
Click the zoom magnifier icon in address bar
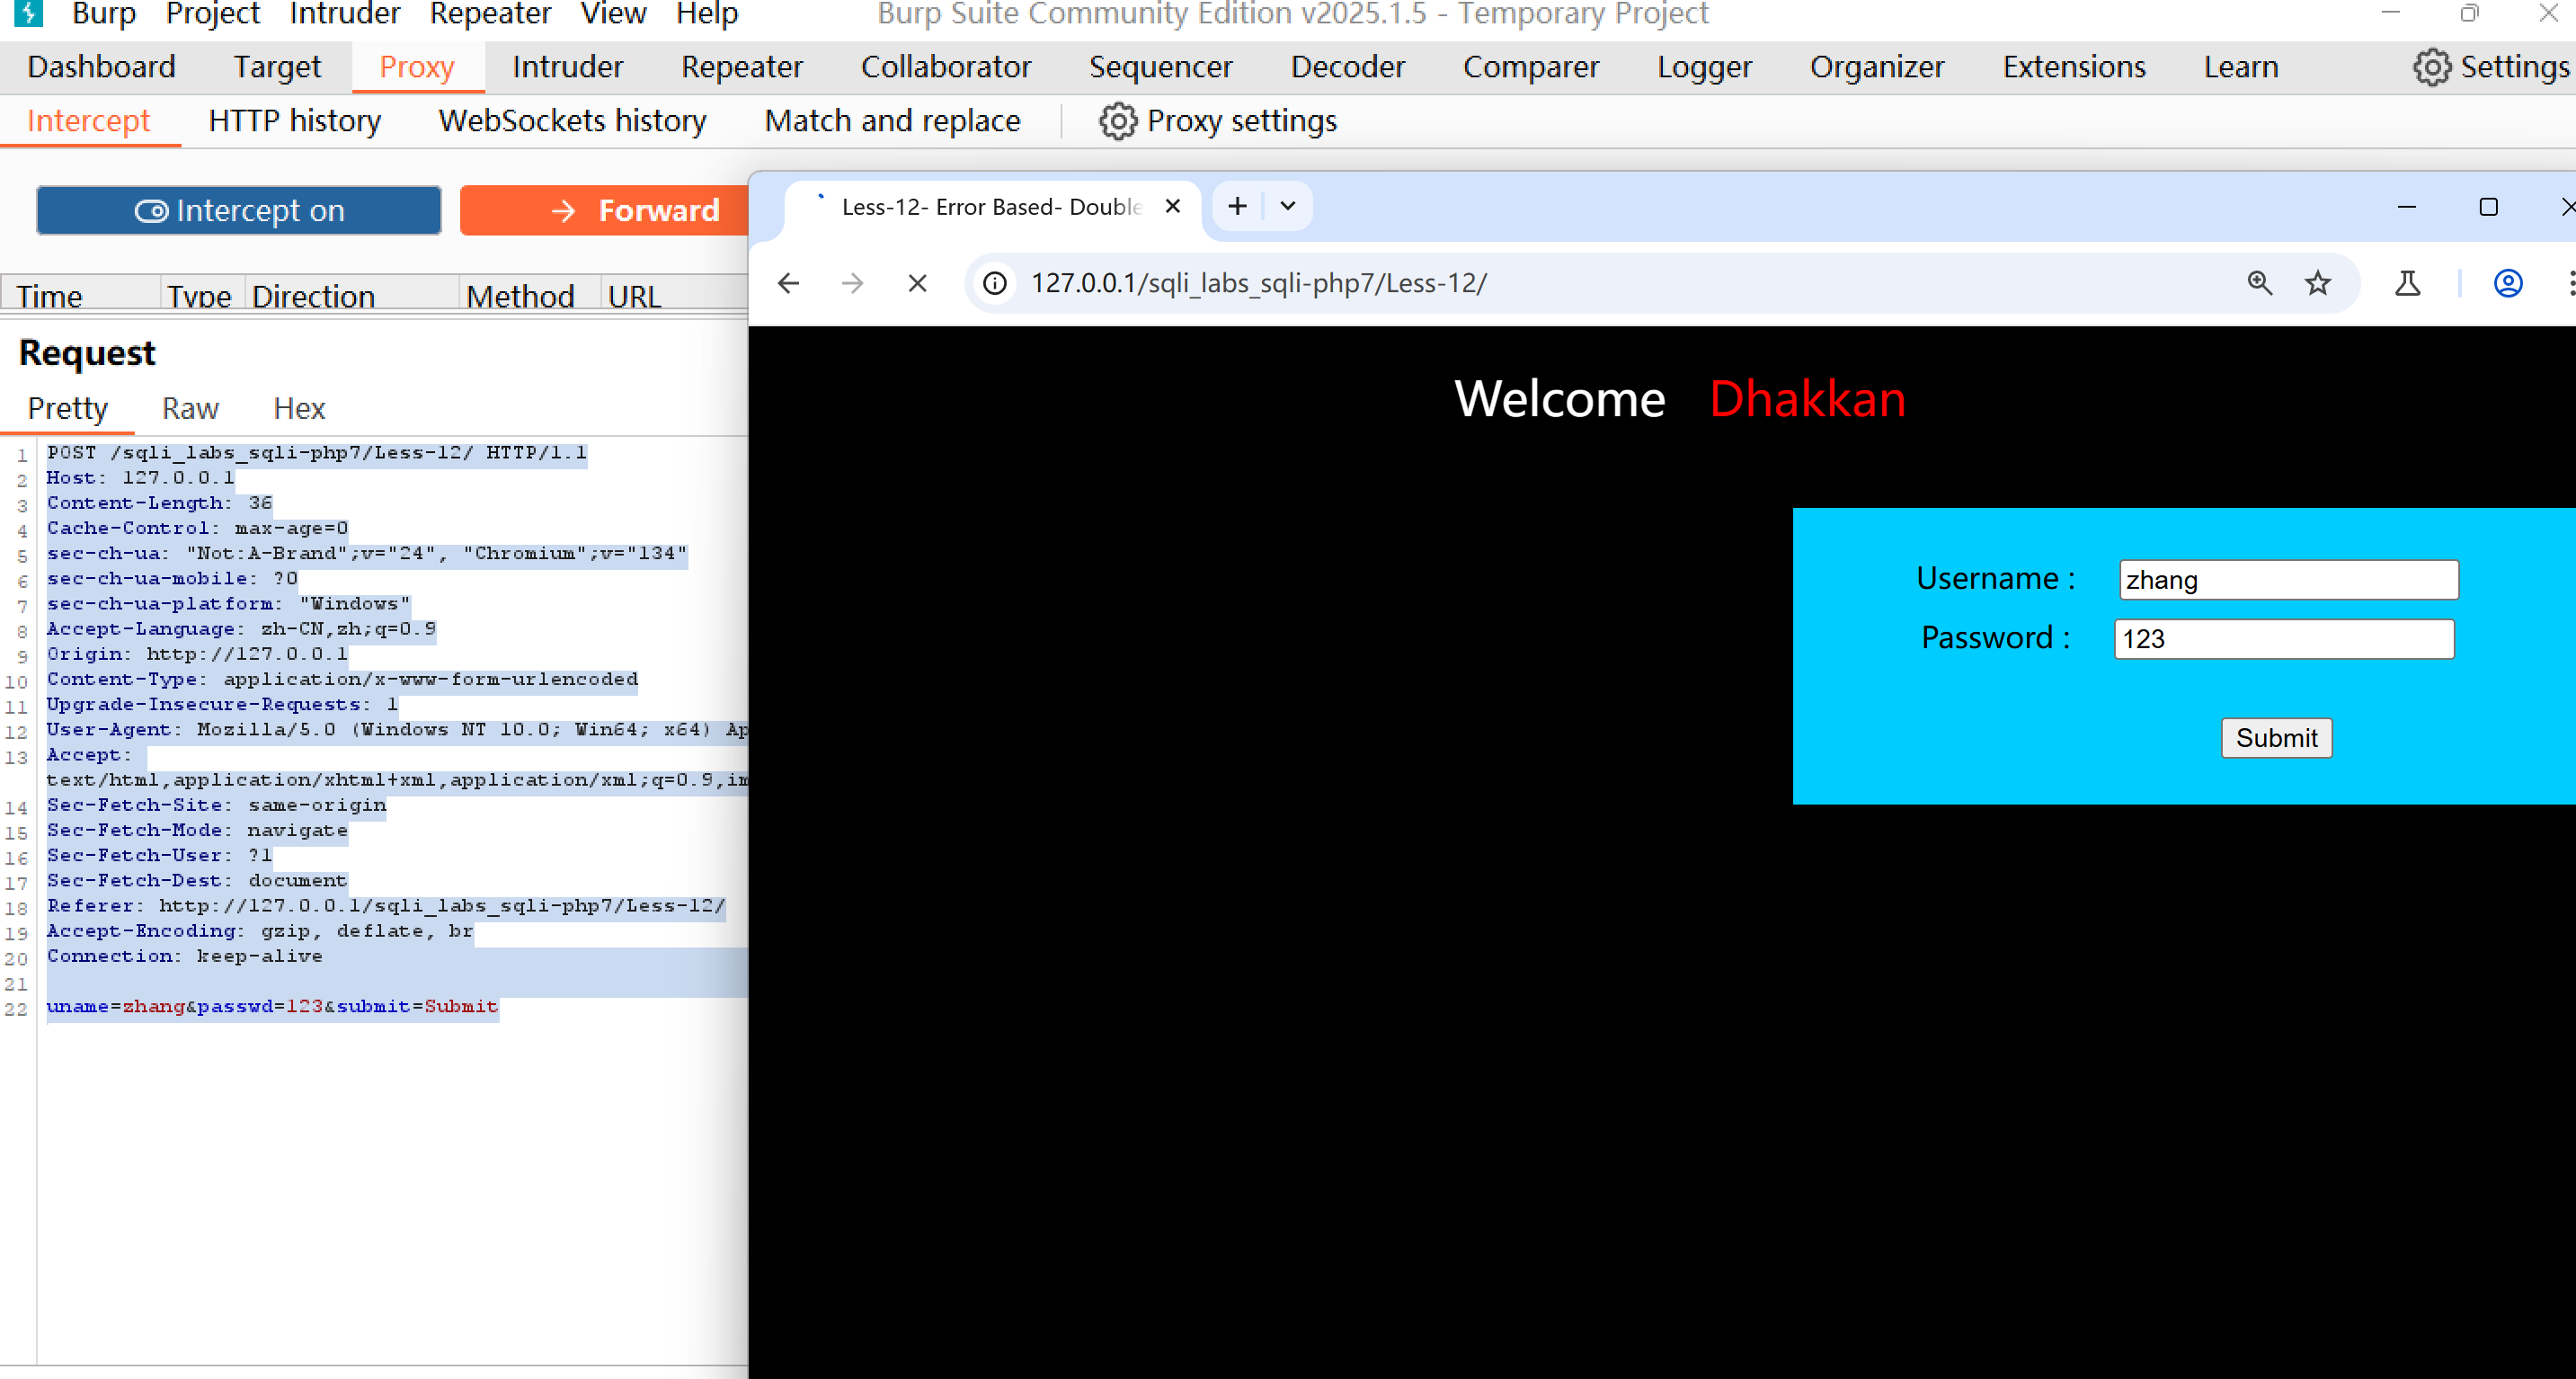click(2259, 284)
